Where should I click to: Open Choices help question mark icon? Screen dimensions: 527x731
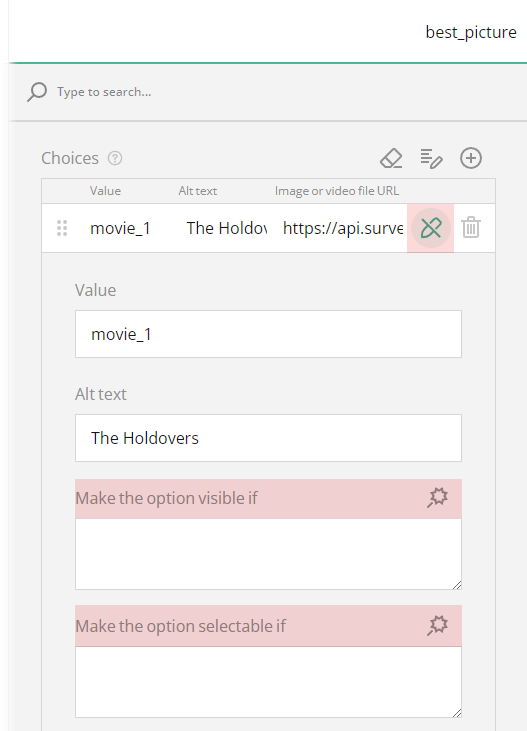pyautogui.click(x=115, y=159)
